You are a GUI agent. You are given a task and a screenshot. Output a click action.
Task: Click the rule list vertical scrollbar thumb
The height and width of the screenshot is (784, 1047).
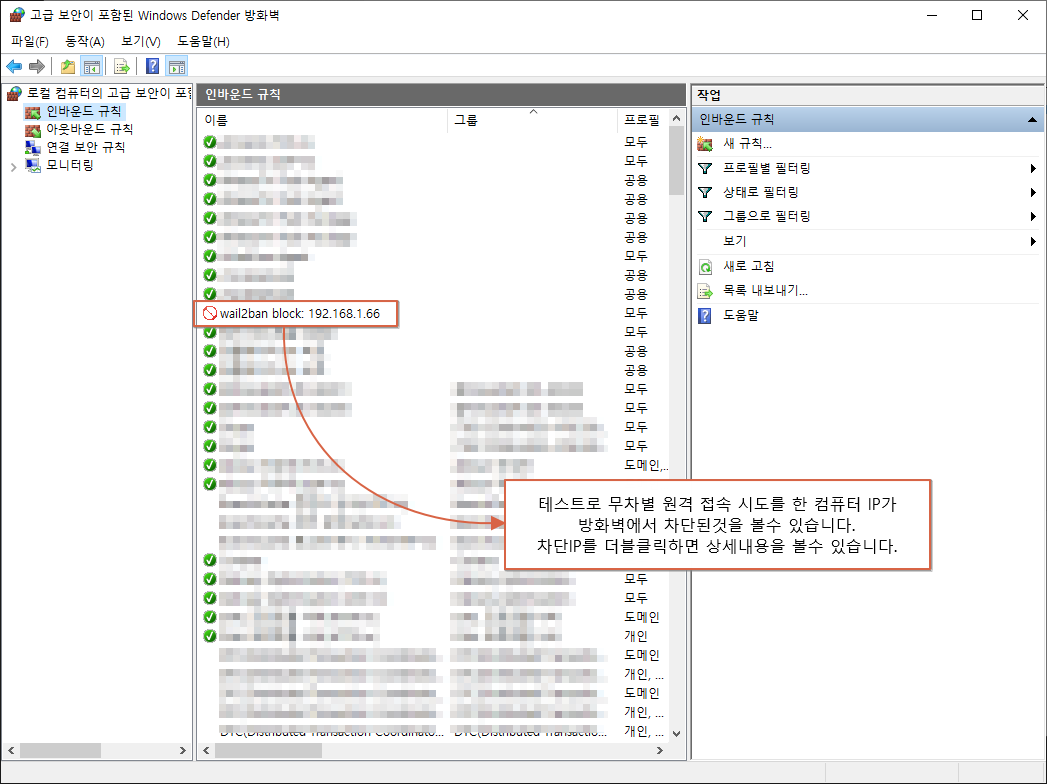(676, 162)
